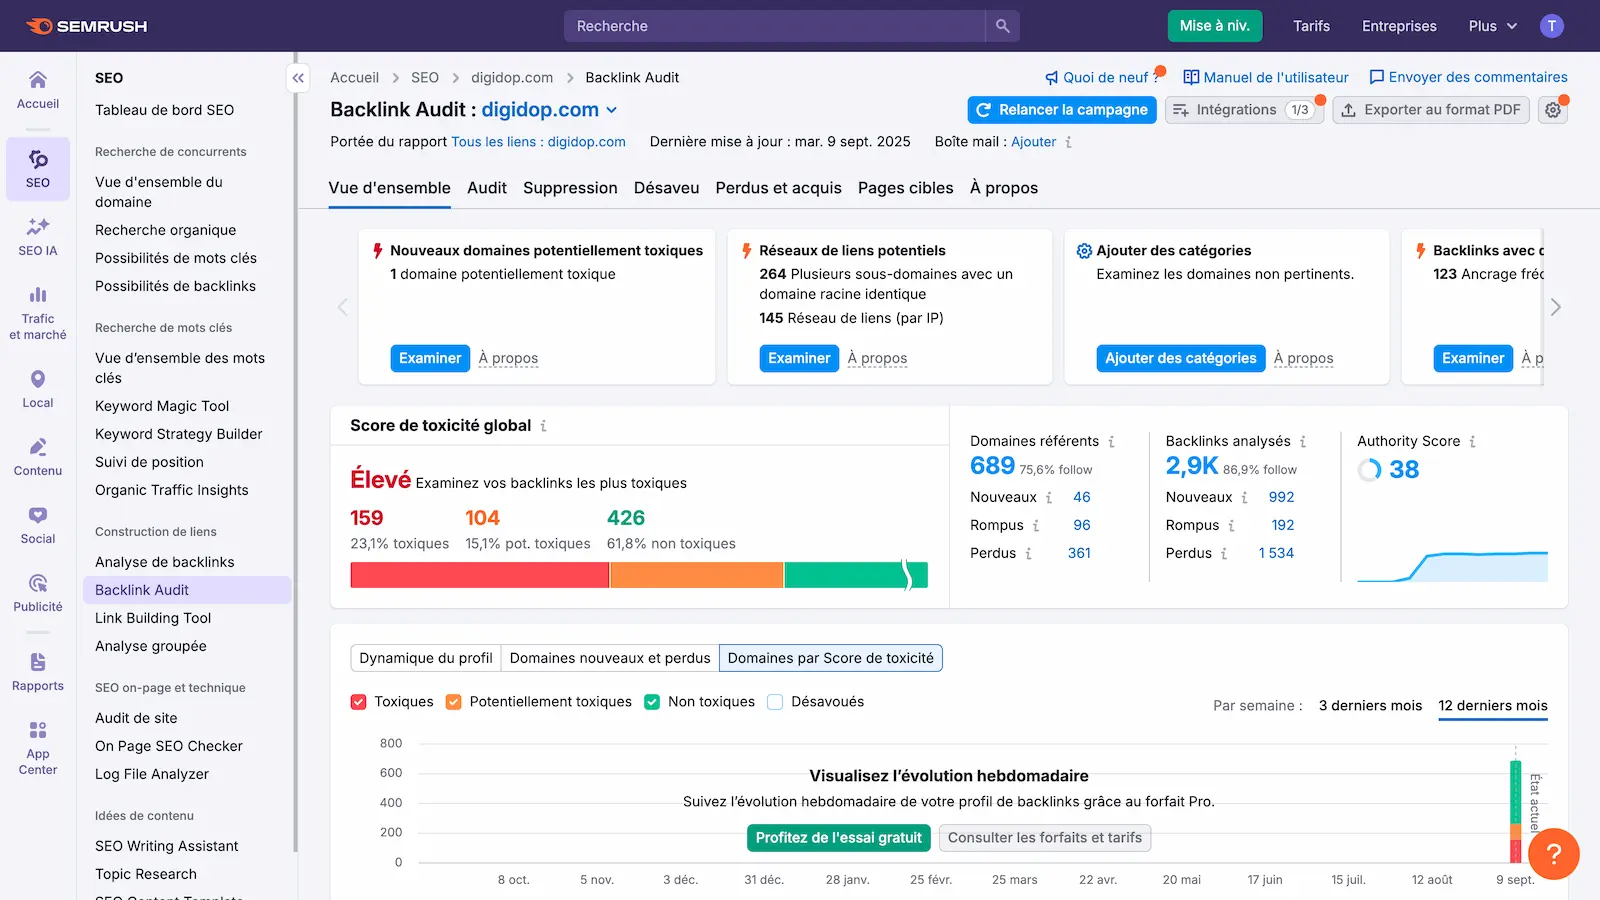This screenshot has width=1600, height=900.
Task: Click the green non-toxic bar segment
Action: (856, 575)
